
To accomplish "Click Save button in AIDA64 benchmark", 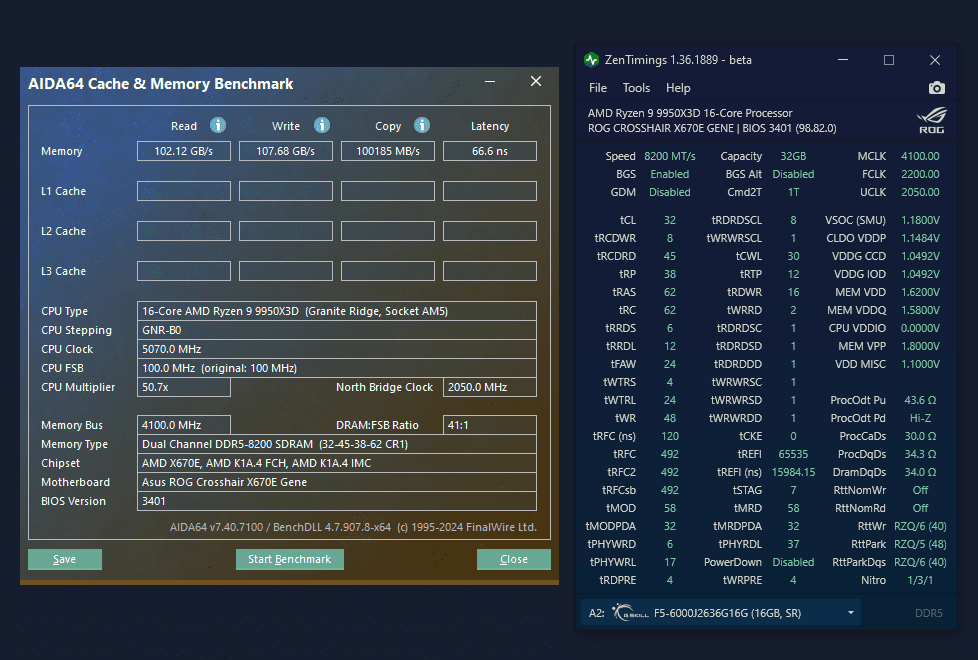I will tap(65, 559).
